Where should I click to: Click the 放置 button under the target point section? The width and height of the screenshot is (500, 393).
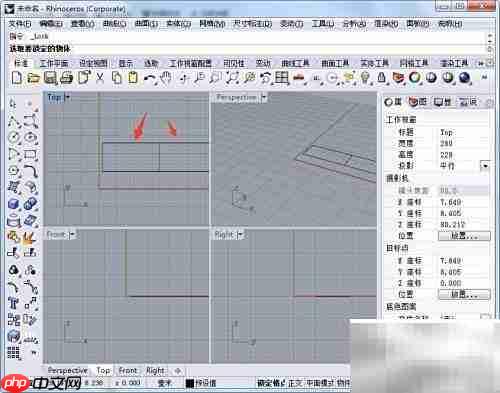coord(464,294)
